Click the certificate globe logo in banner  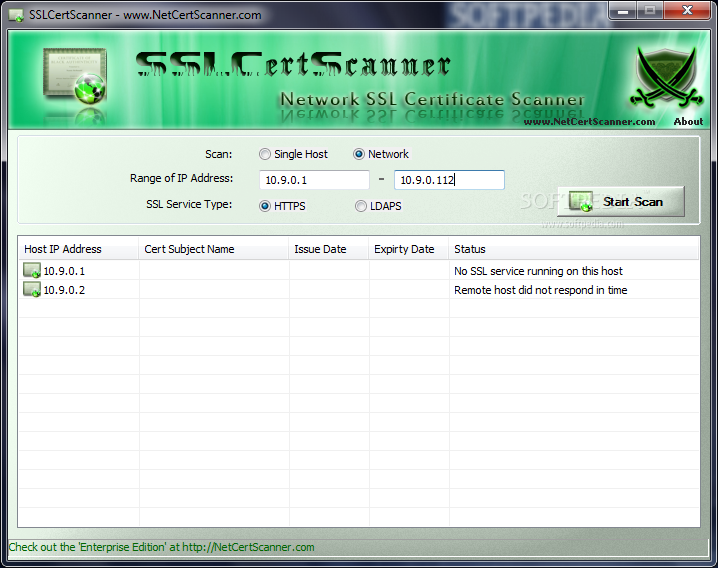click(75, 76)
